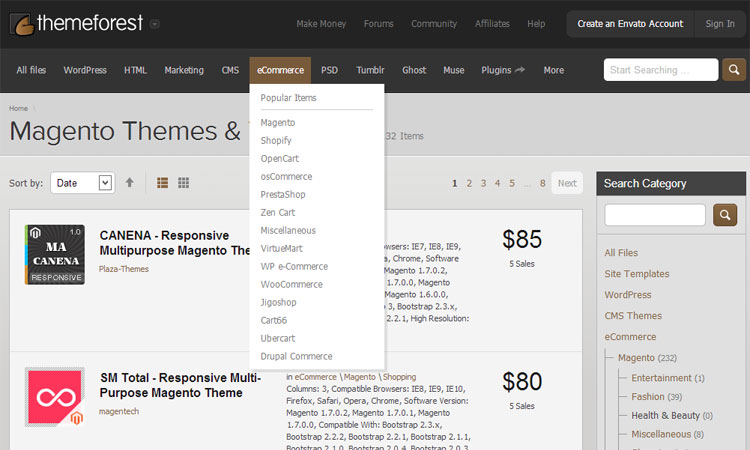This screenshot has width=750, height=450.
Task: Click the Search Category magnifier button
Action: (725, 215)
